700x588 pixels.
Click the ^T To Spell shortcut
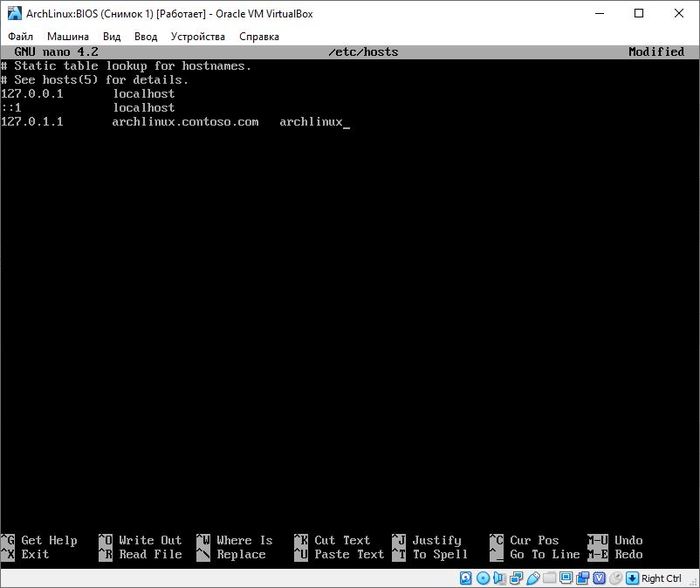pyautogui.click(x=430, y=554)
